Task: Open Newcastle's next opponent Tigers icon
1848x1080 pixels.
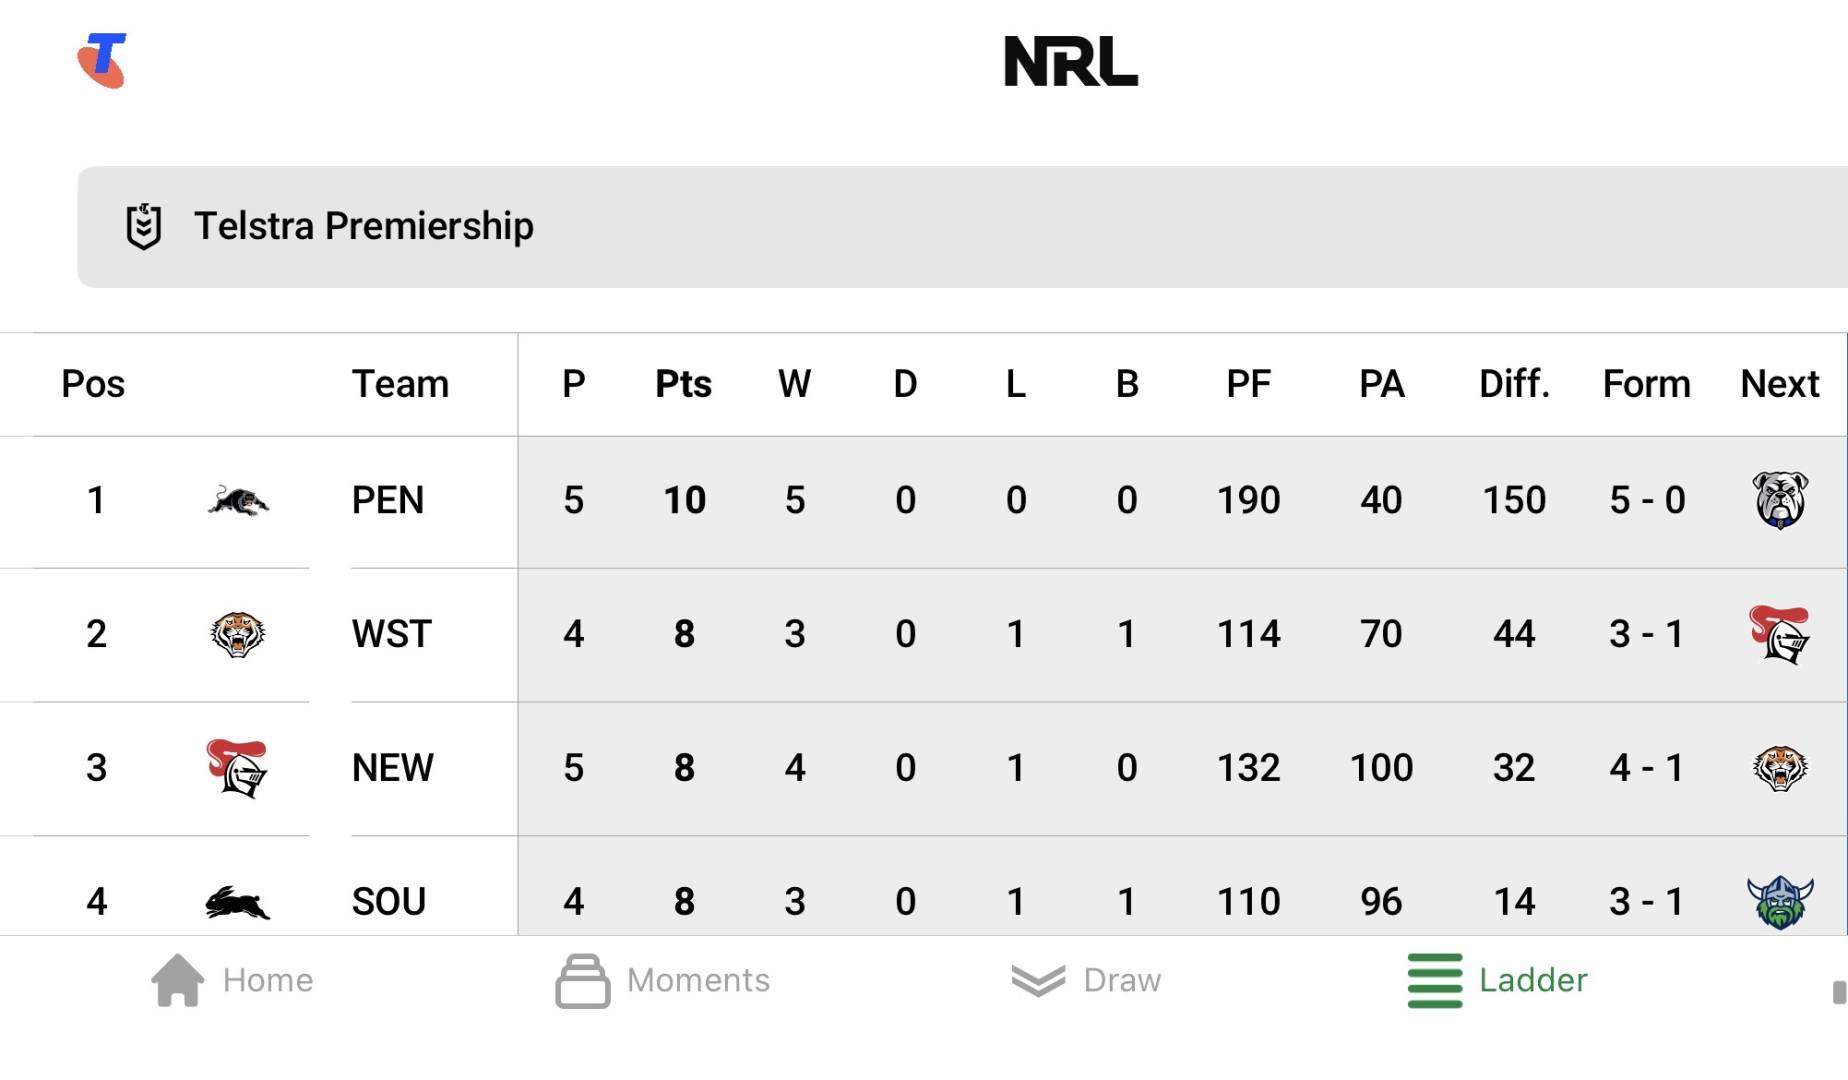Action: pos(1780,768)
